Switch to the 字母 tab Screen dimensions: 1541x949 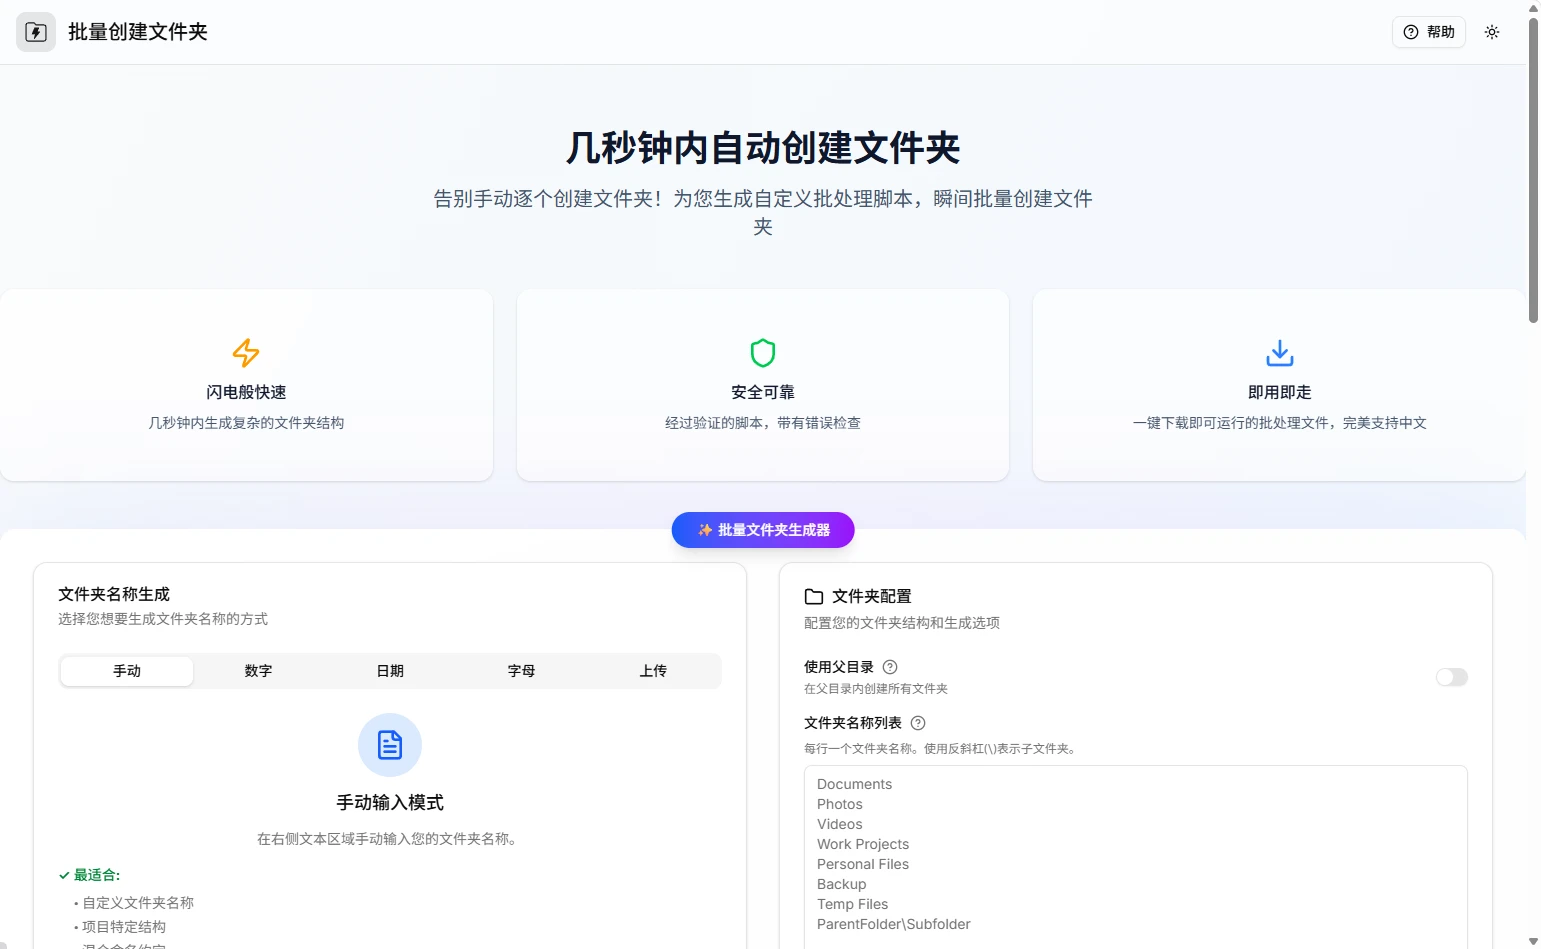pos(521,671)
